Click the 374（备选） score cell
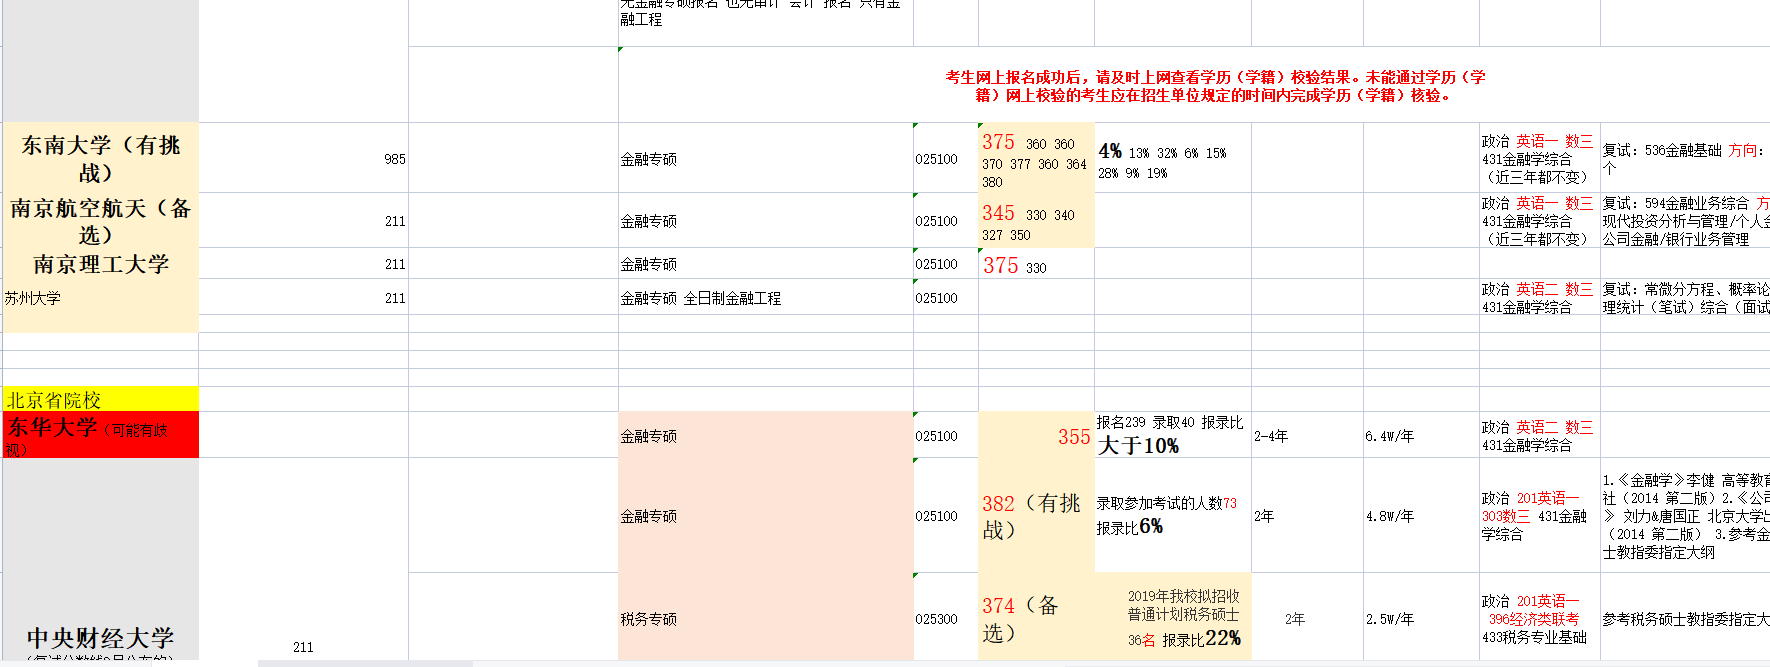Viewport: 1770px width, 667px height. (x=1034, y=618)
